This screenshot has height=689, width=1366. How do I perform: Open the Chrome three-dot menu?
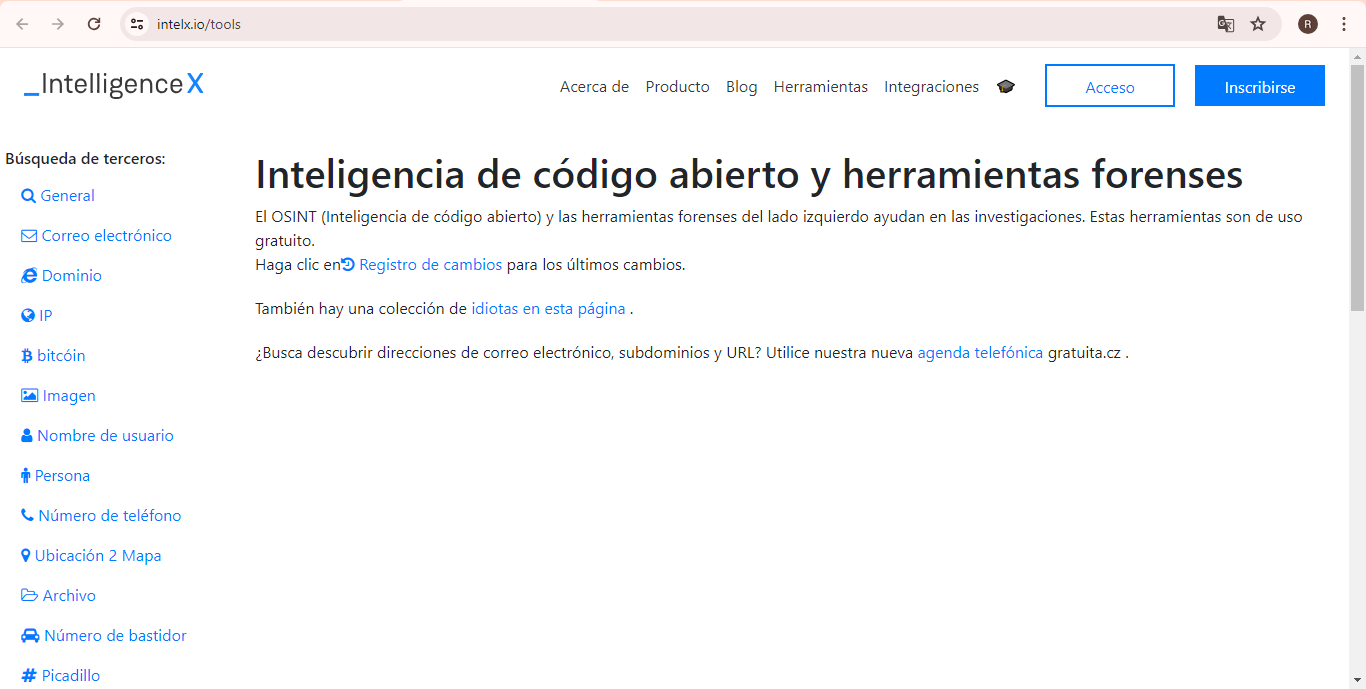[x=1344, y=23]
